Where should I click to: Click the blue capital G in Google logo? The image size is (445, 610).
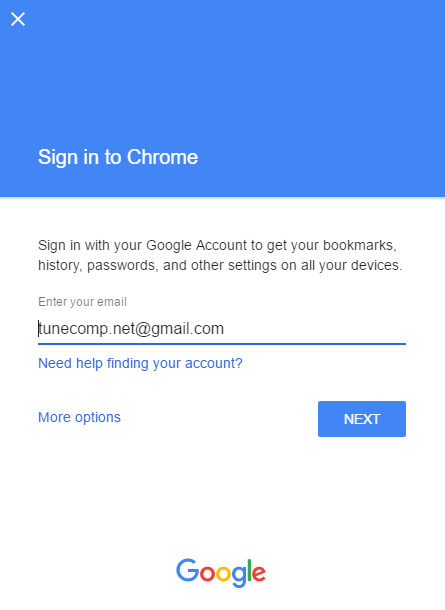[187, 570]
